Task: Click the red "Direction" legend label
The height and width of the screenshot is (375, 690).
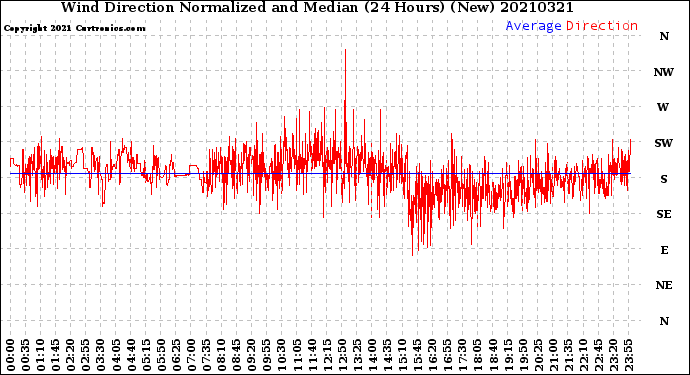Action: tap(602, 26)
